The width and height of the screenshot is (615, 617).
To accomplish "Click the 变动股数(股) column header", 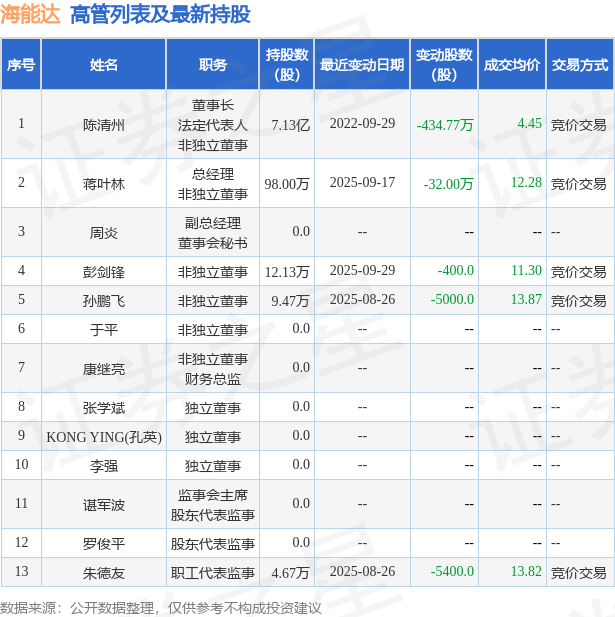I will (444, 65).
